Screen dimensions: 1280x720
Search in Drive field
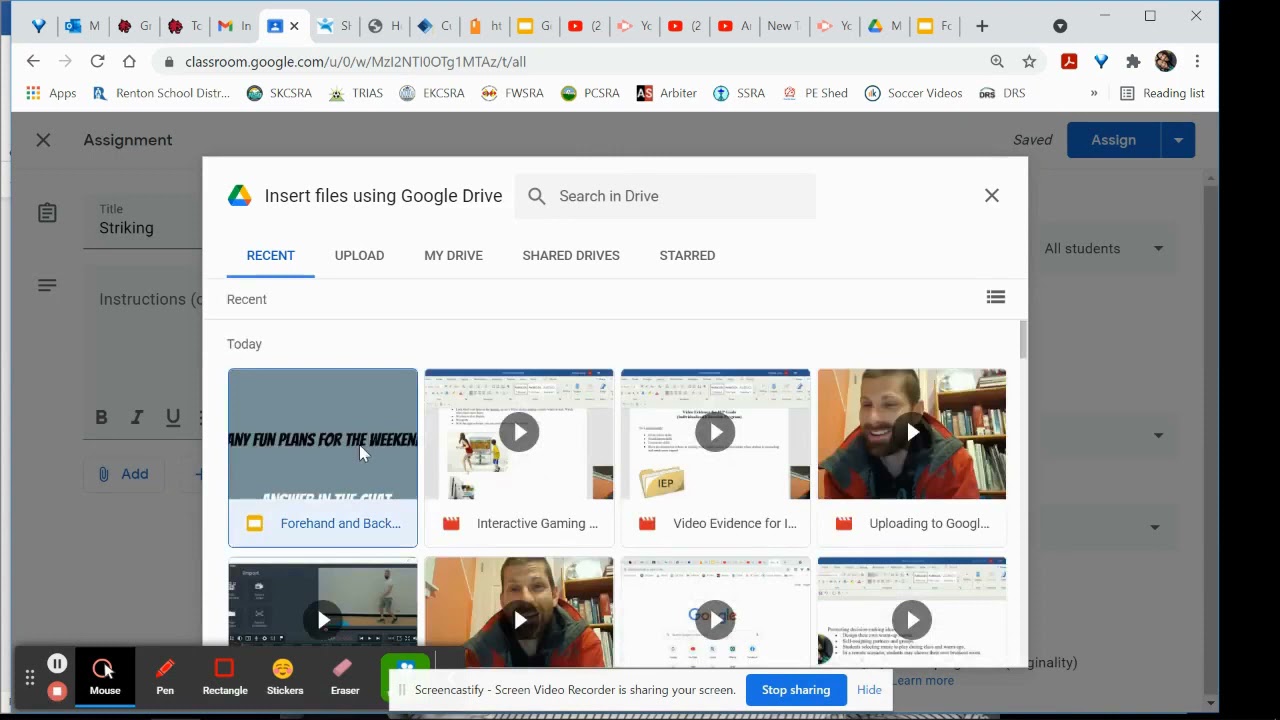[x=665, y=196]
